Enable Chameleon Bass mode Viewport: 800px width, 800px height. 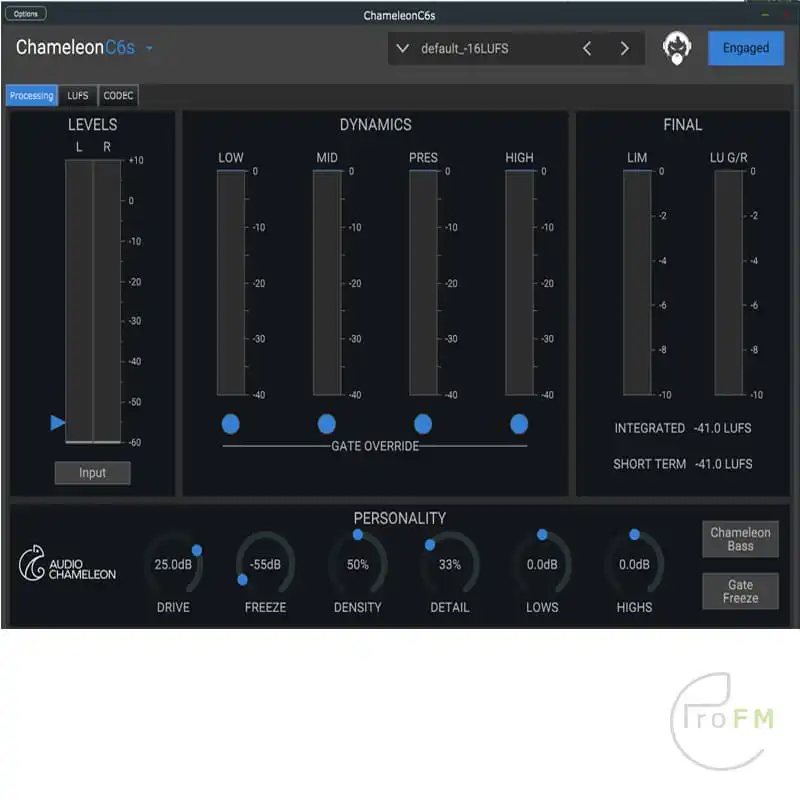[x=740, y=539]
